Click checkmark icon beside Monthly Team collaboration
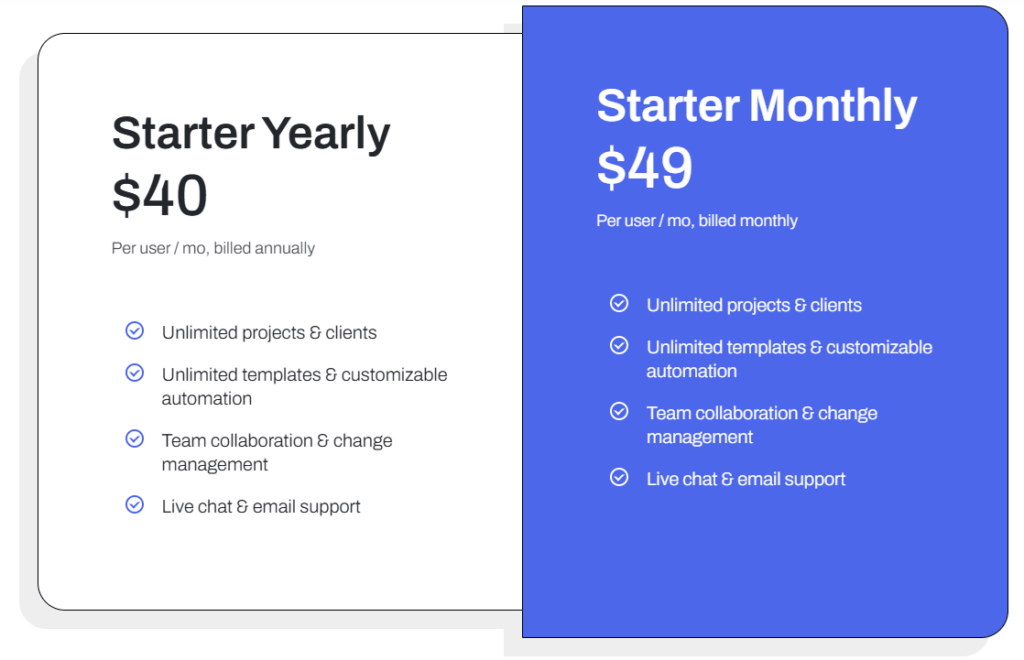This screenshot has height=660, width=1024. (x=619, y=411)
